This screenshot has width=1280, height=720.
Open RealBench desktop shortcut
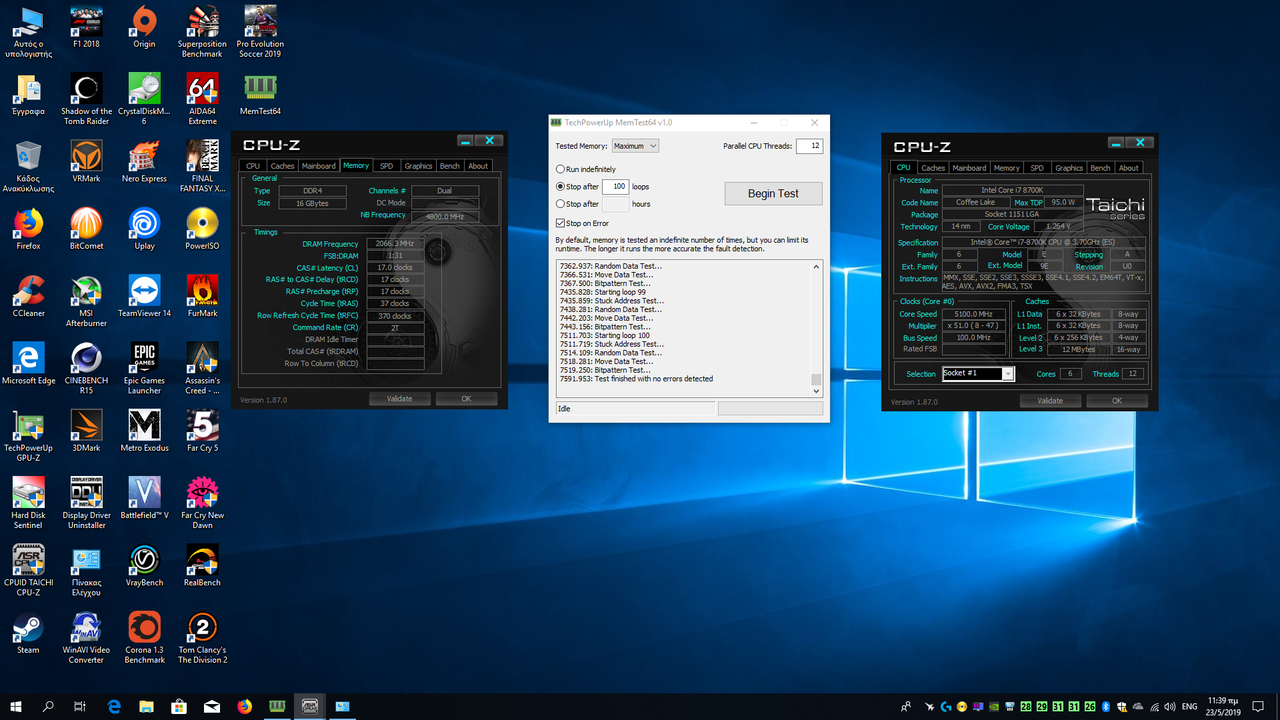click(x=202, y=564)
